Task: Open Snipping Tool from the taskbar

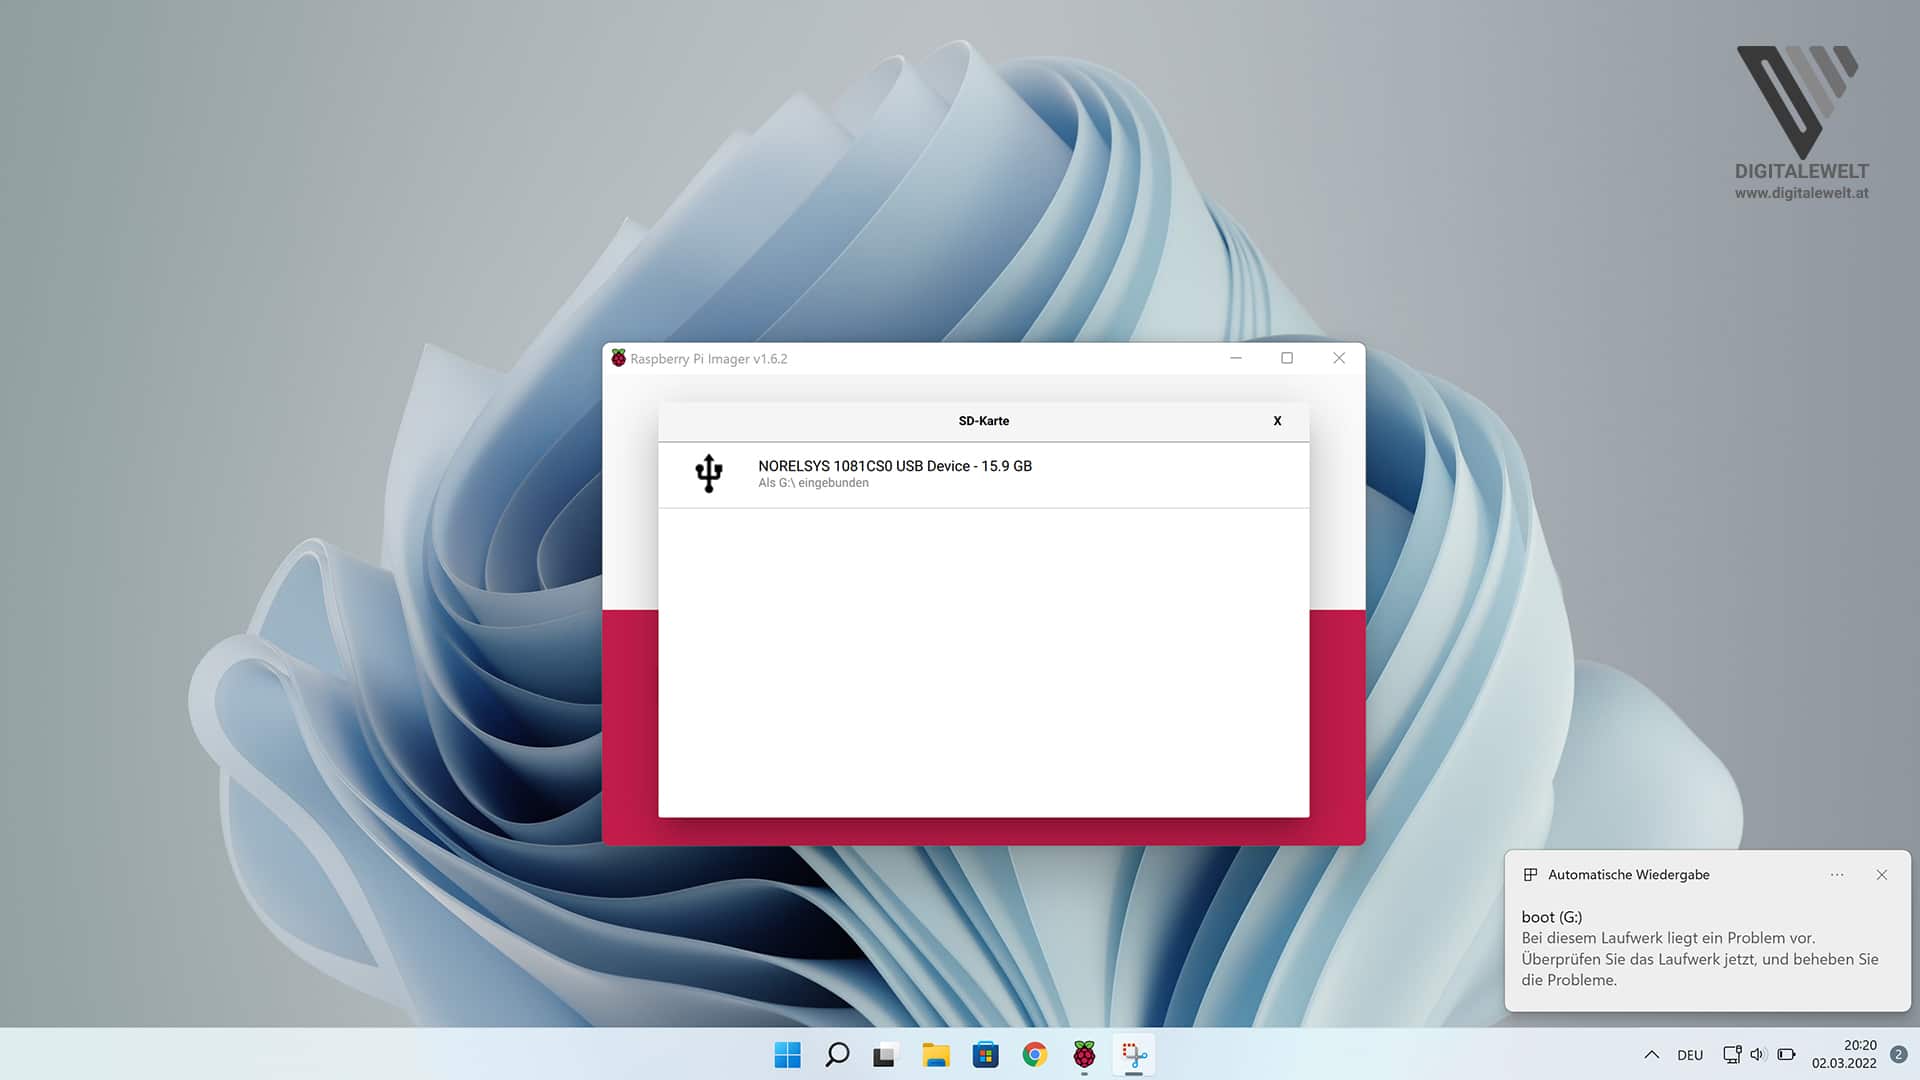Action: [x=1134, y=1055]
